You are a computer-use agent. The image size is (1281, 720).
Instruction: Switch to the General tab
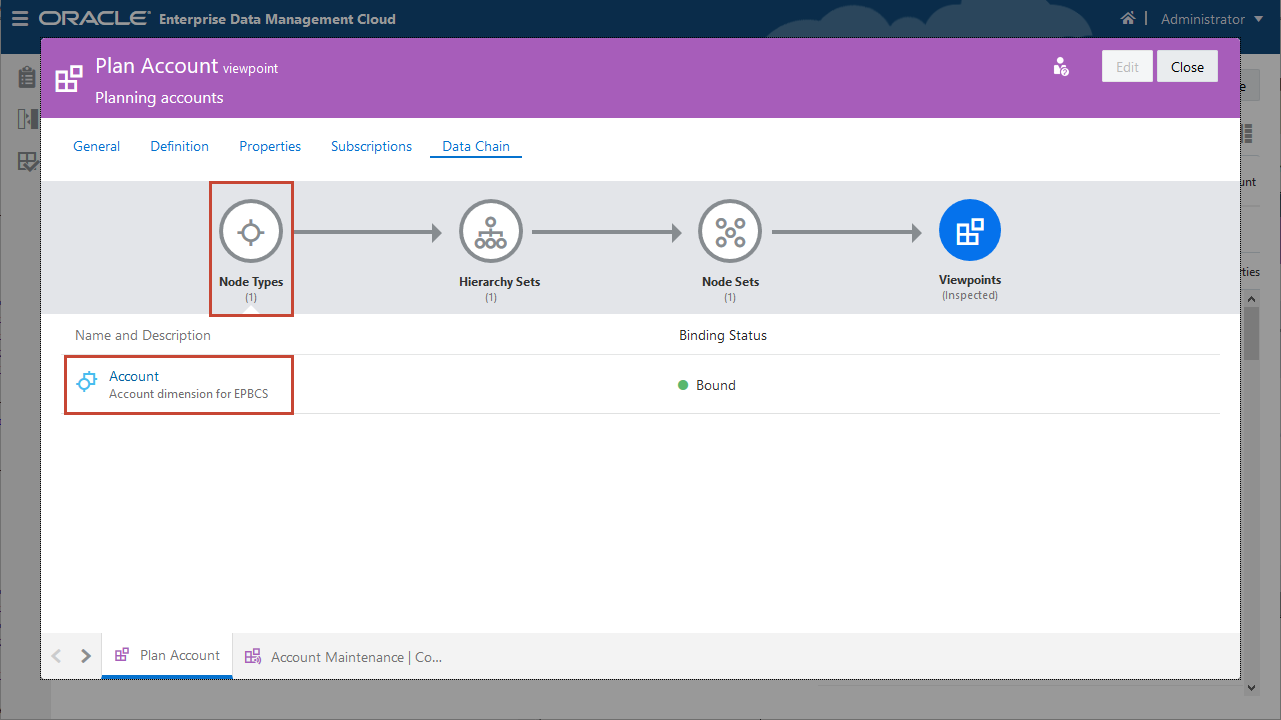tap(97, 146)
